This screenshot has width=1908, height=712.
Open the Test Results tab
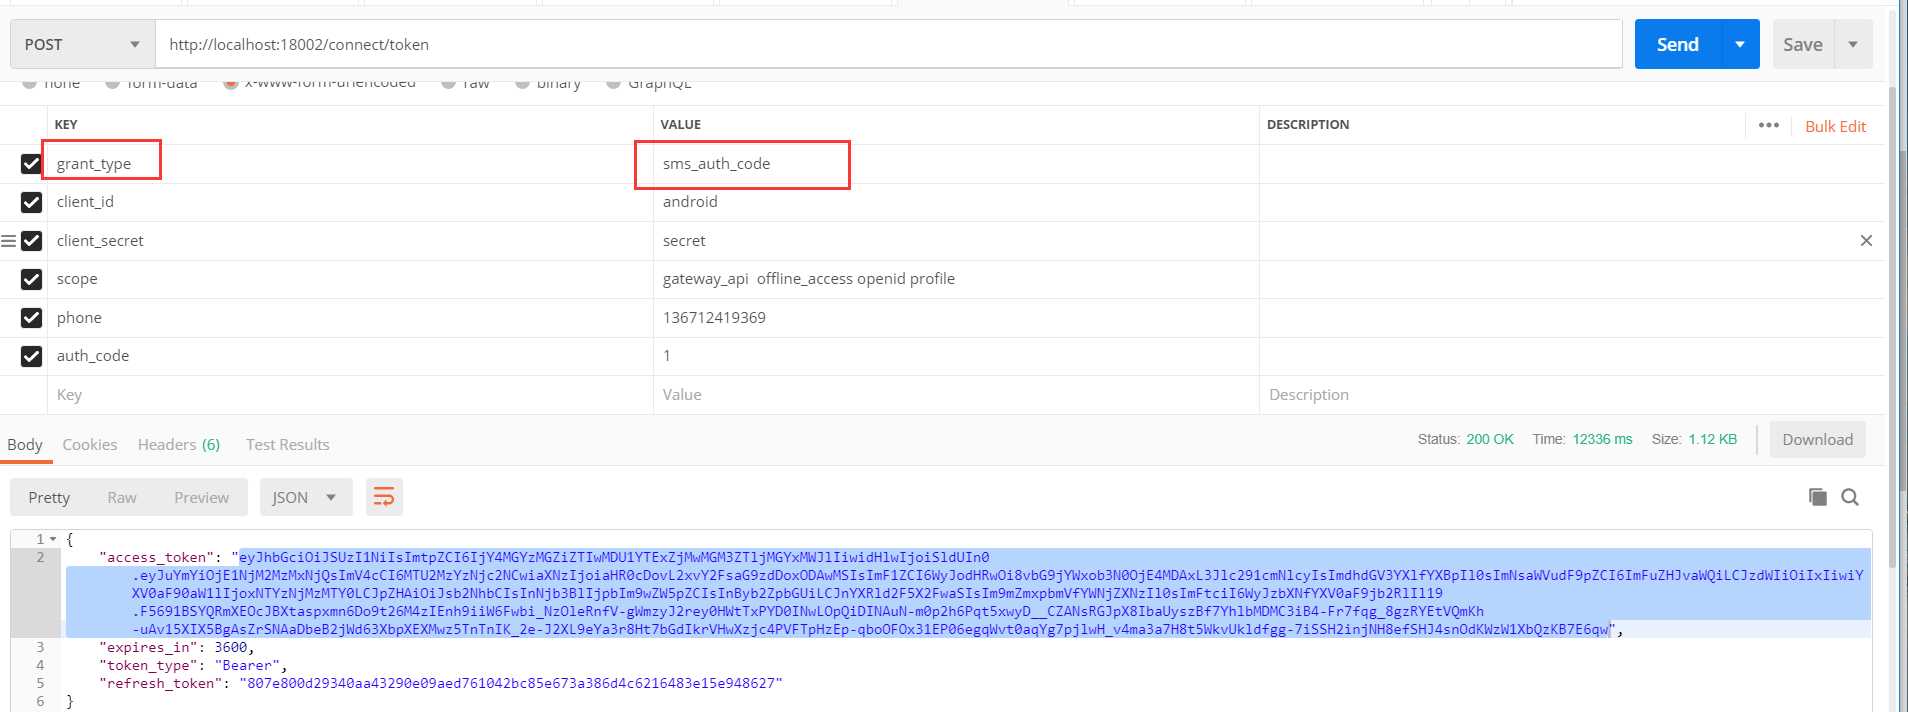click(x=288, y=444)
